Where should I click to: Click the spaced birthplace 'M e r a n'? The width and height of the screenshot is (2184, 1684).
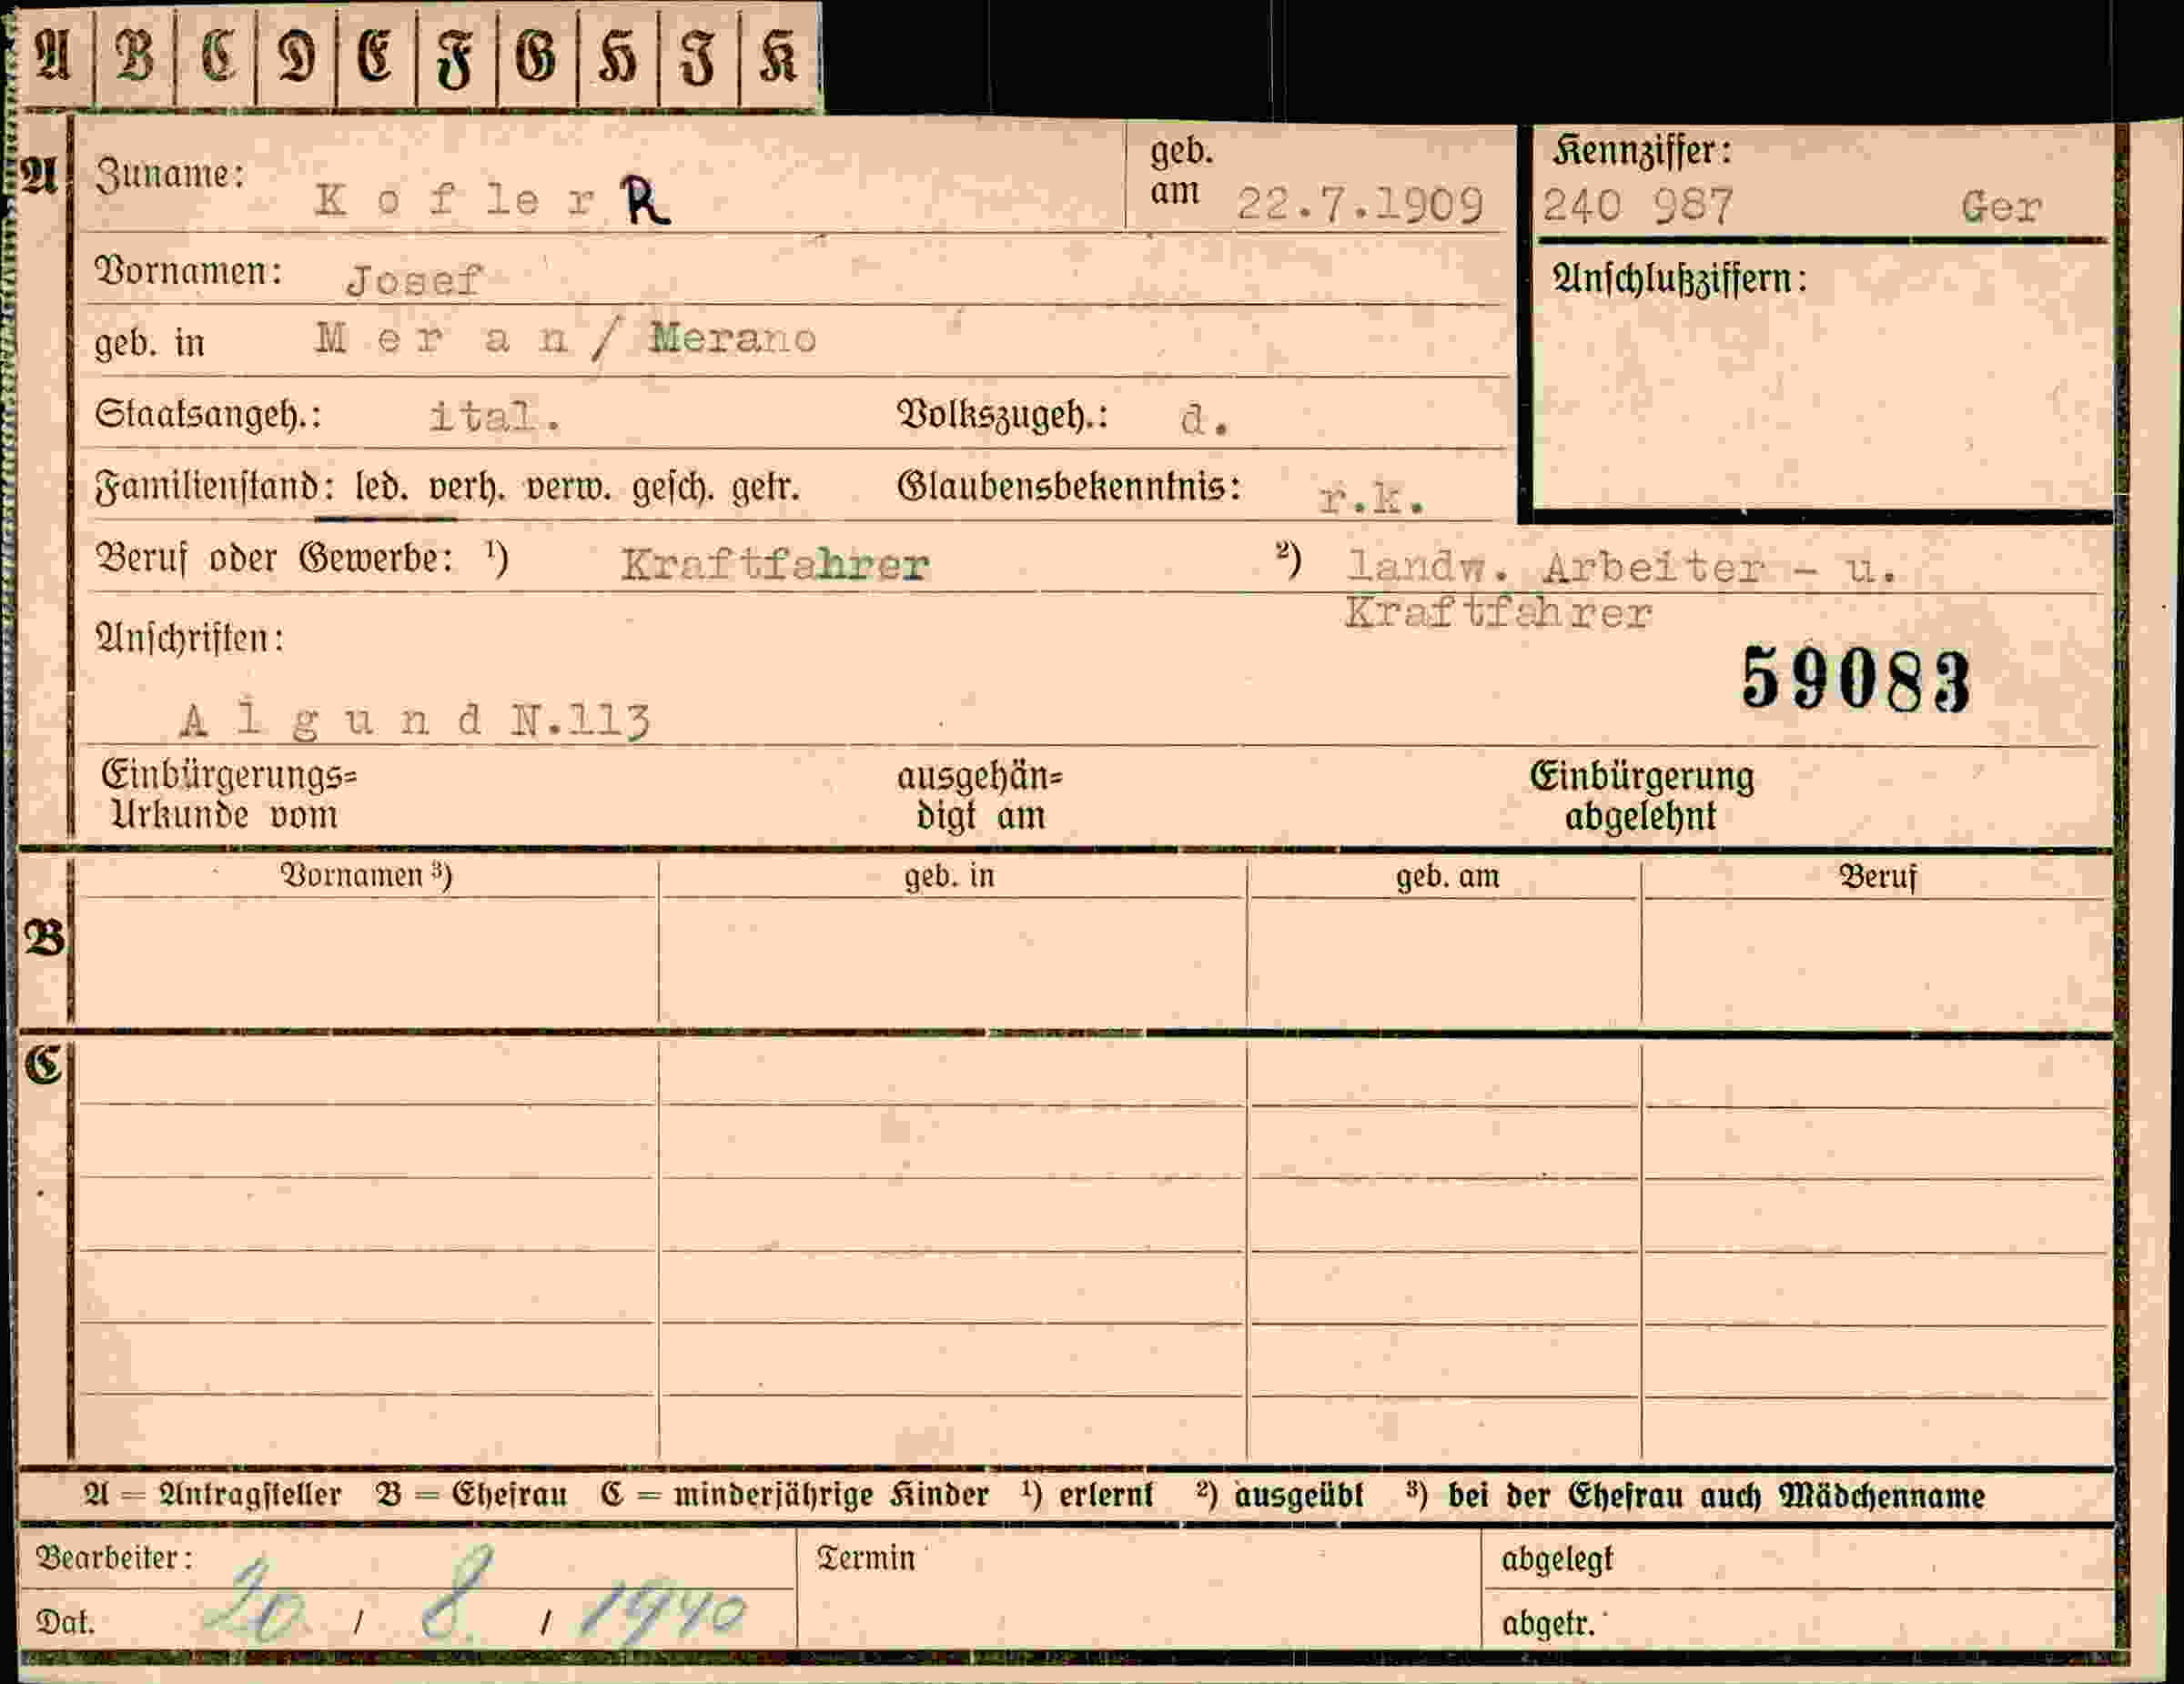[x=442, y=338]
